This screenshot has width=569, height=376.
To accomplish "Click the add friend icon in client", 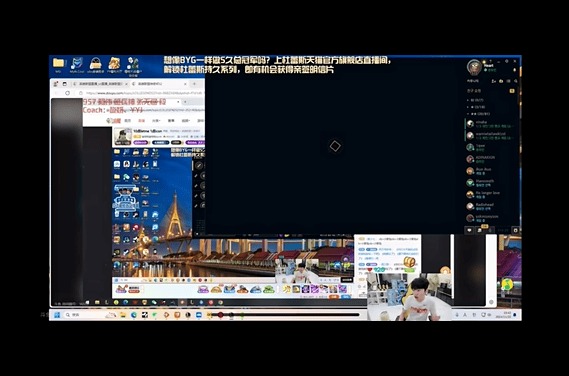I will [x=494, y=81].
